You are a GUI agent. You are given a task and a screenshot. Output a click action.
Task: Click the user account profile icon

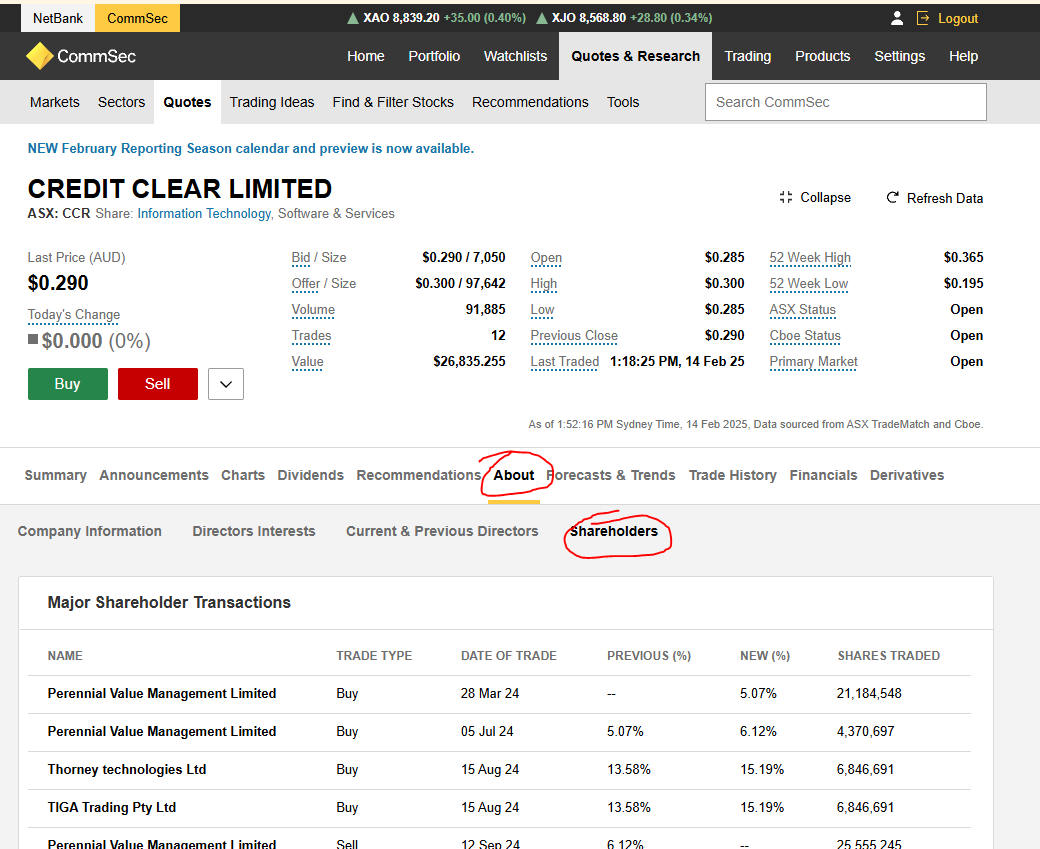pyautogui.click(x=897, y=18)
